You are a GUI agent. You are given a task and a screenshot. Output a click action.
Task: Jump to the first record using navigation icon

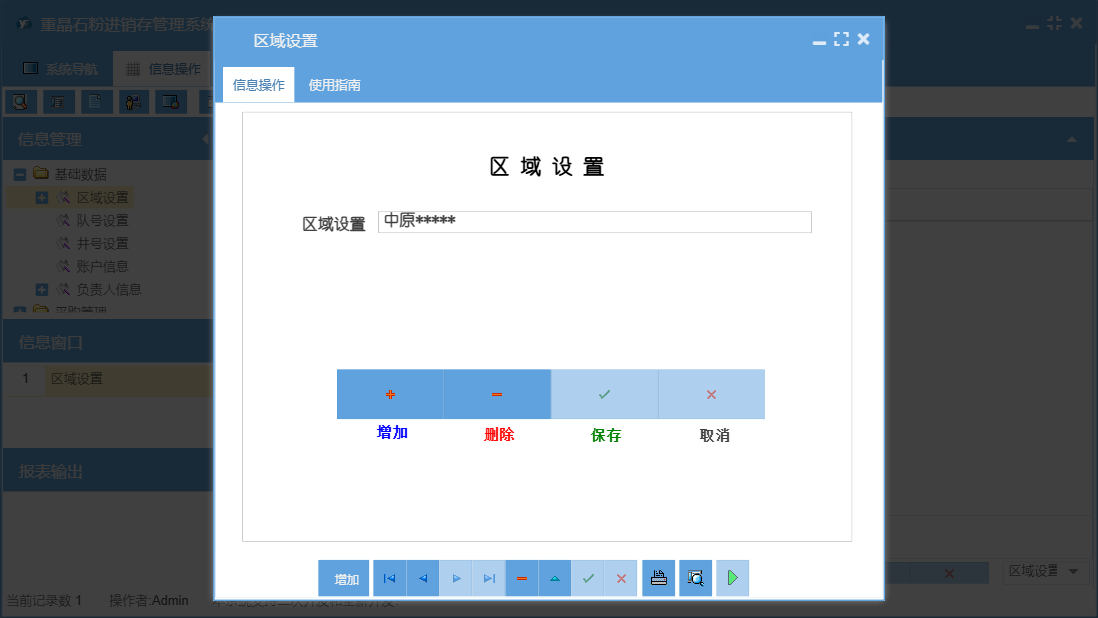(x=389, y=578)
